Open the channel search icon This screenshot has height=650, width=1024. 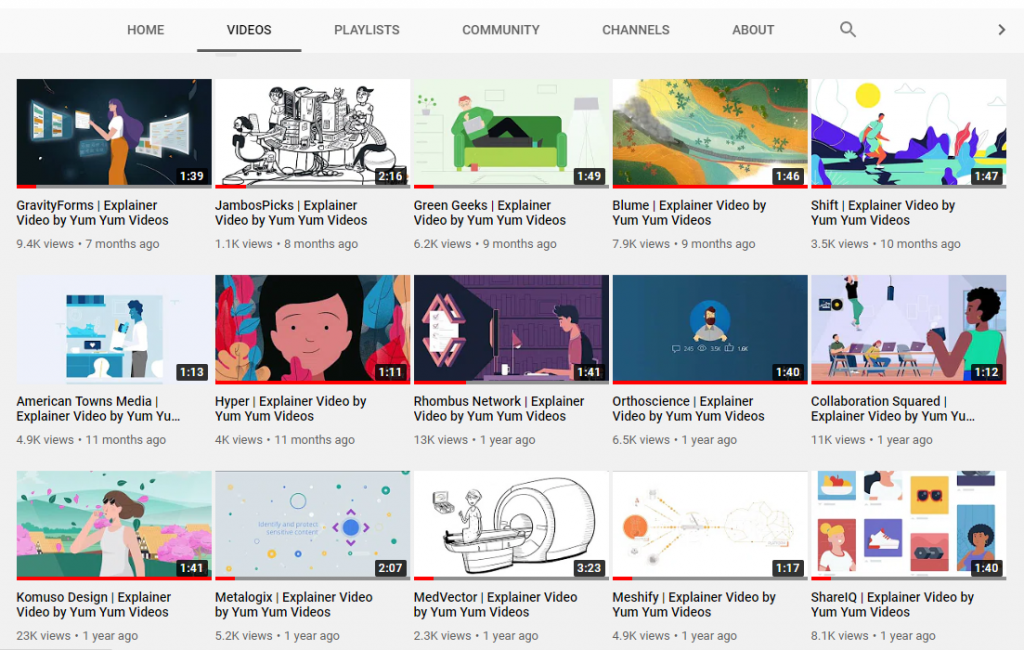pos(847,30)
